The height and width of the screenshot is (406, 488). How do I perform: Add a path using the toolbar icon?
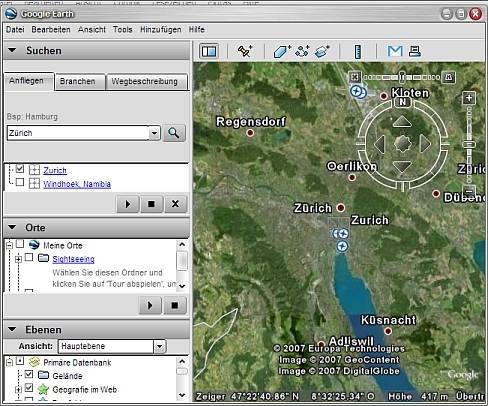pyautogui.click(x=302, y=51)
